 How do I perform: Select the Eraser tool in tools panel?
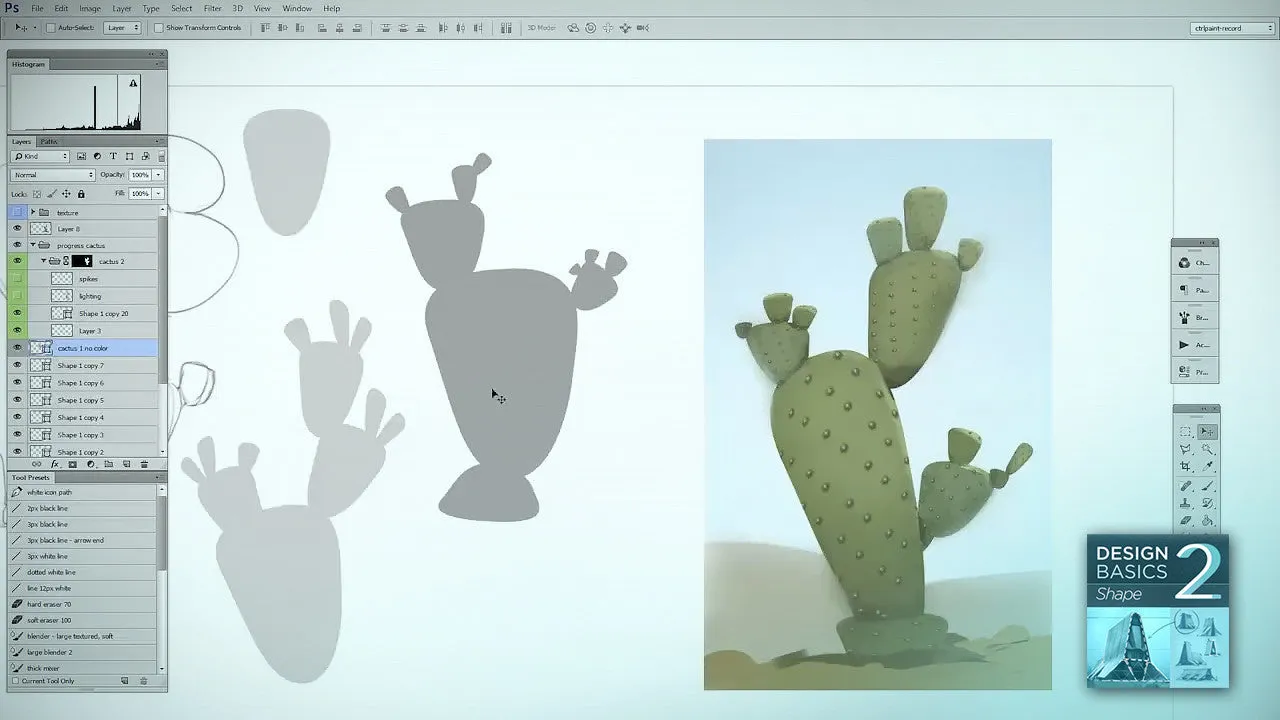1185,520
